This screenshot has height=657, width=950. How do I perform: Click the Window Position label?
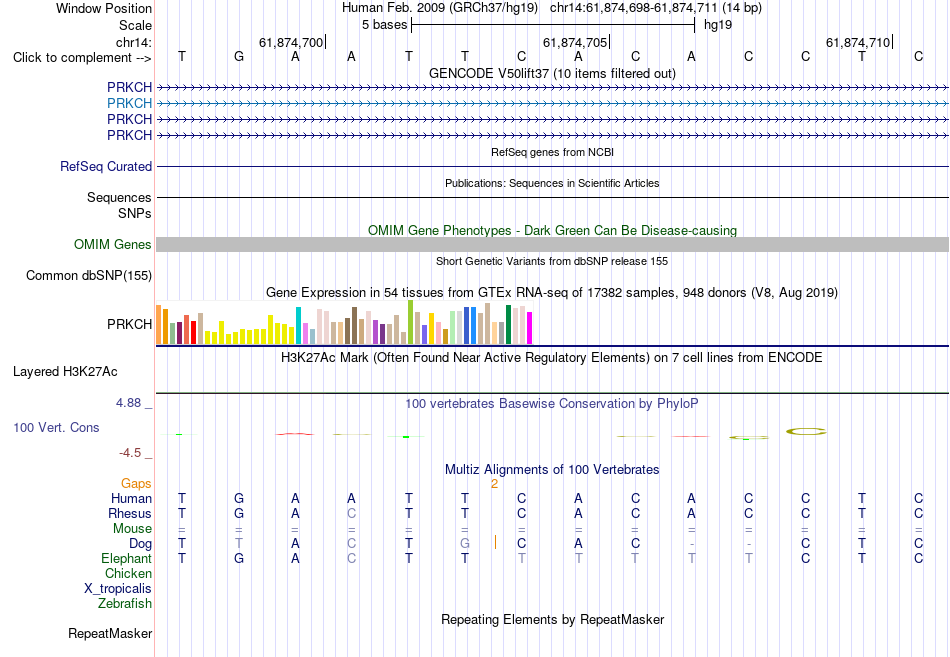click(x=104, y=8)
